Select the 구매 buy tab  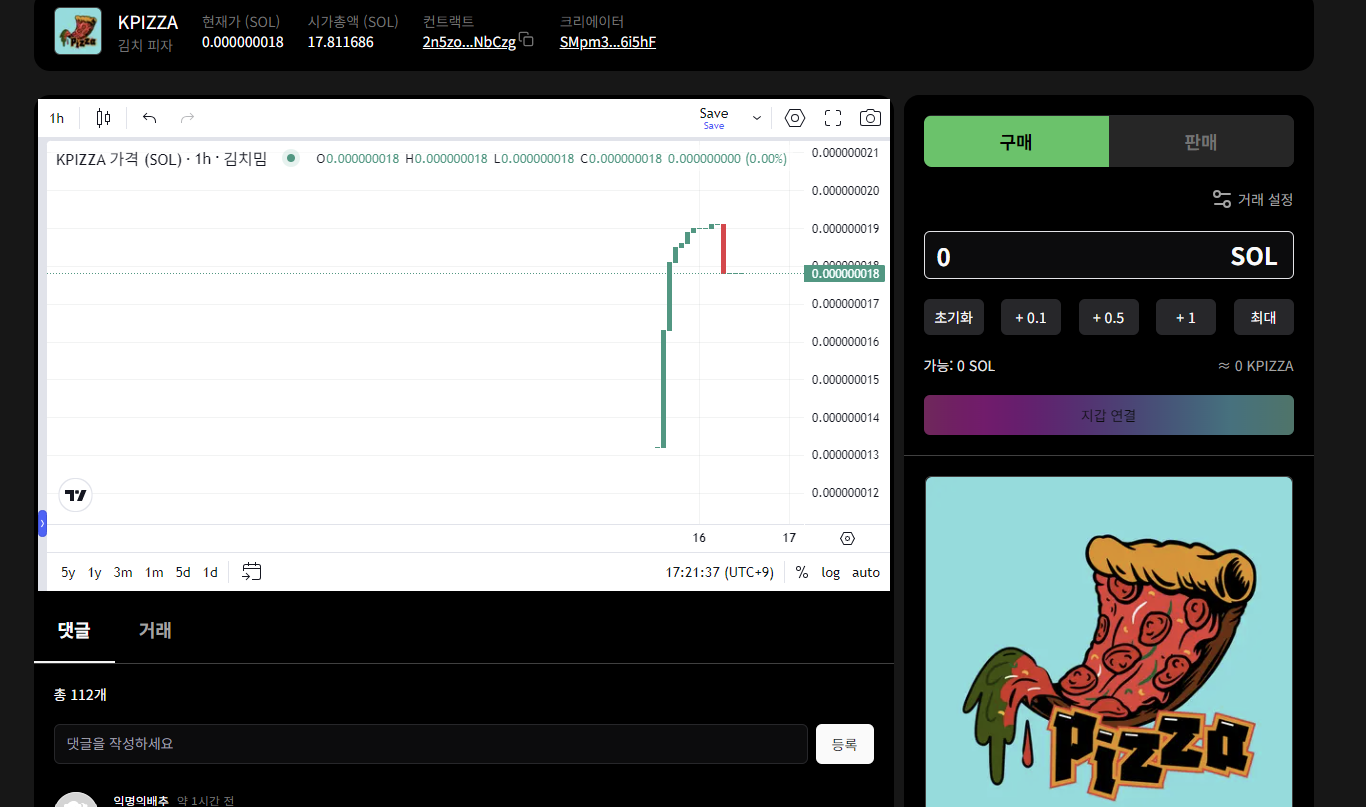[1016, 141]
